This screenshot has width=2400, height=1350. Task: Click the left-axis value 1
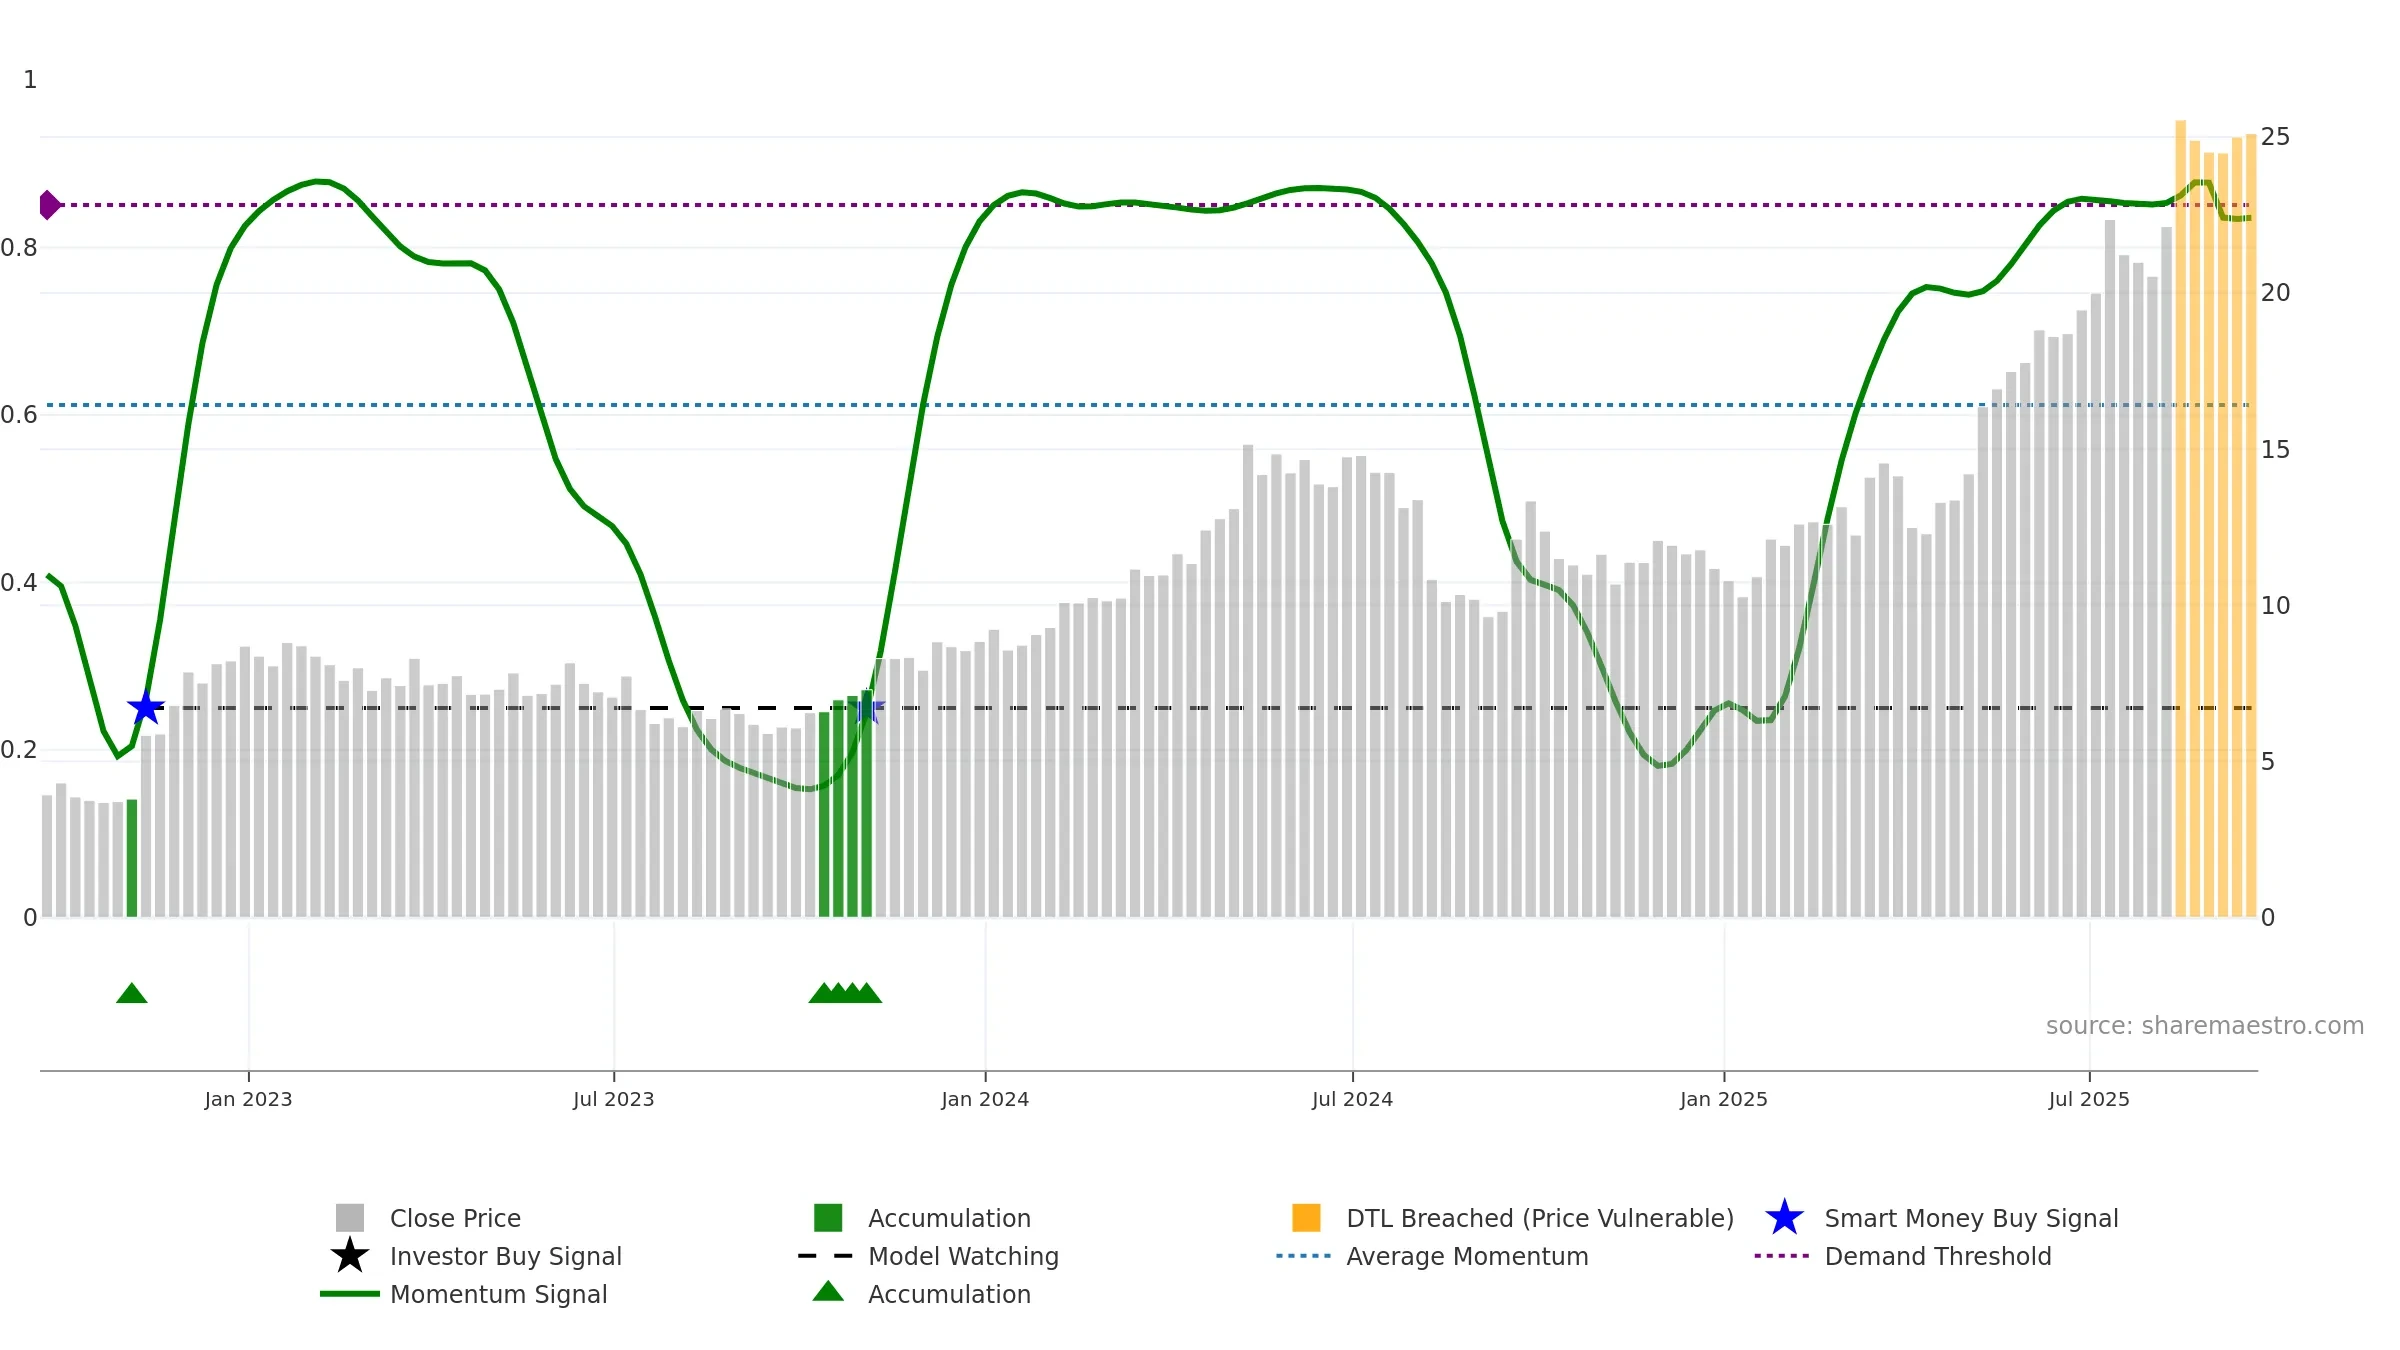30,80
